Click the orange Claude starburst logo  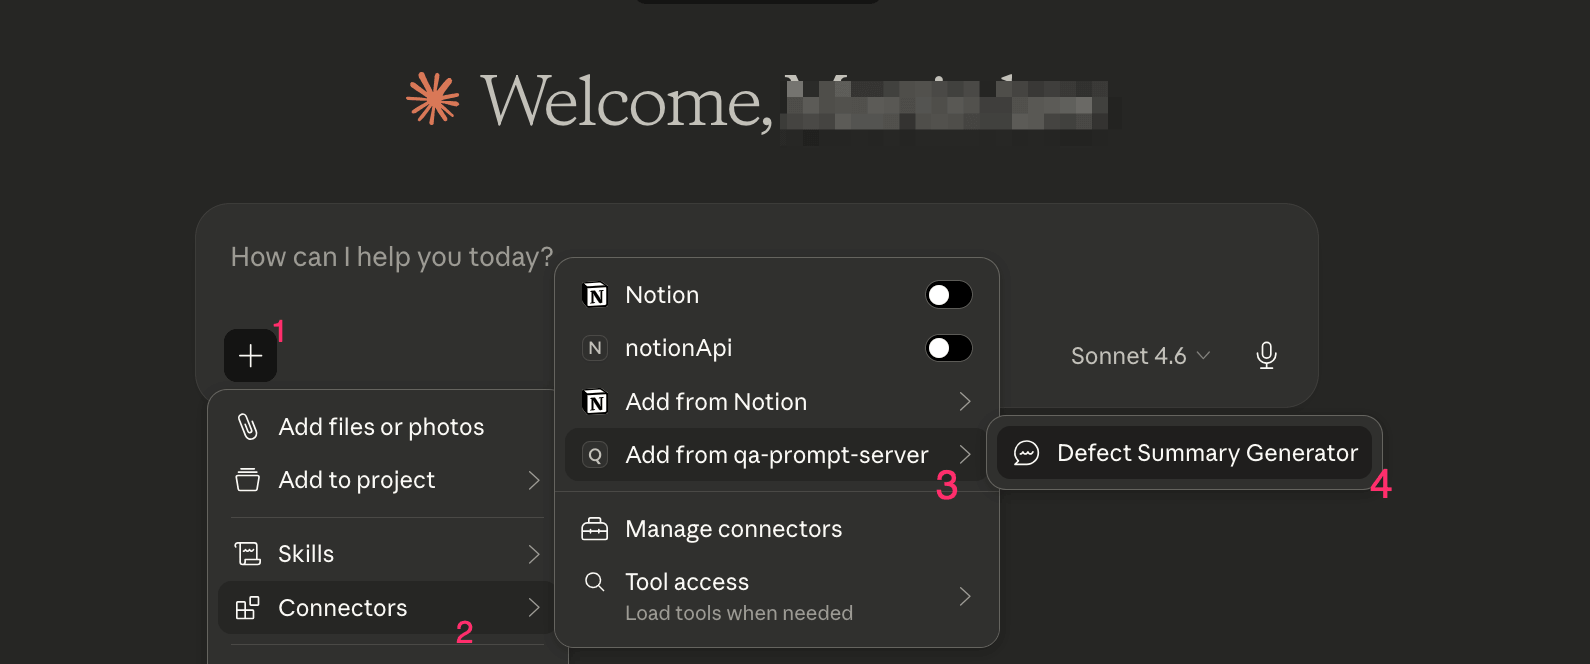click(433, 99)
